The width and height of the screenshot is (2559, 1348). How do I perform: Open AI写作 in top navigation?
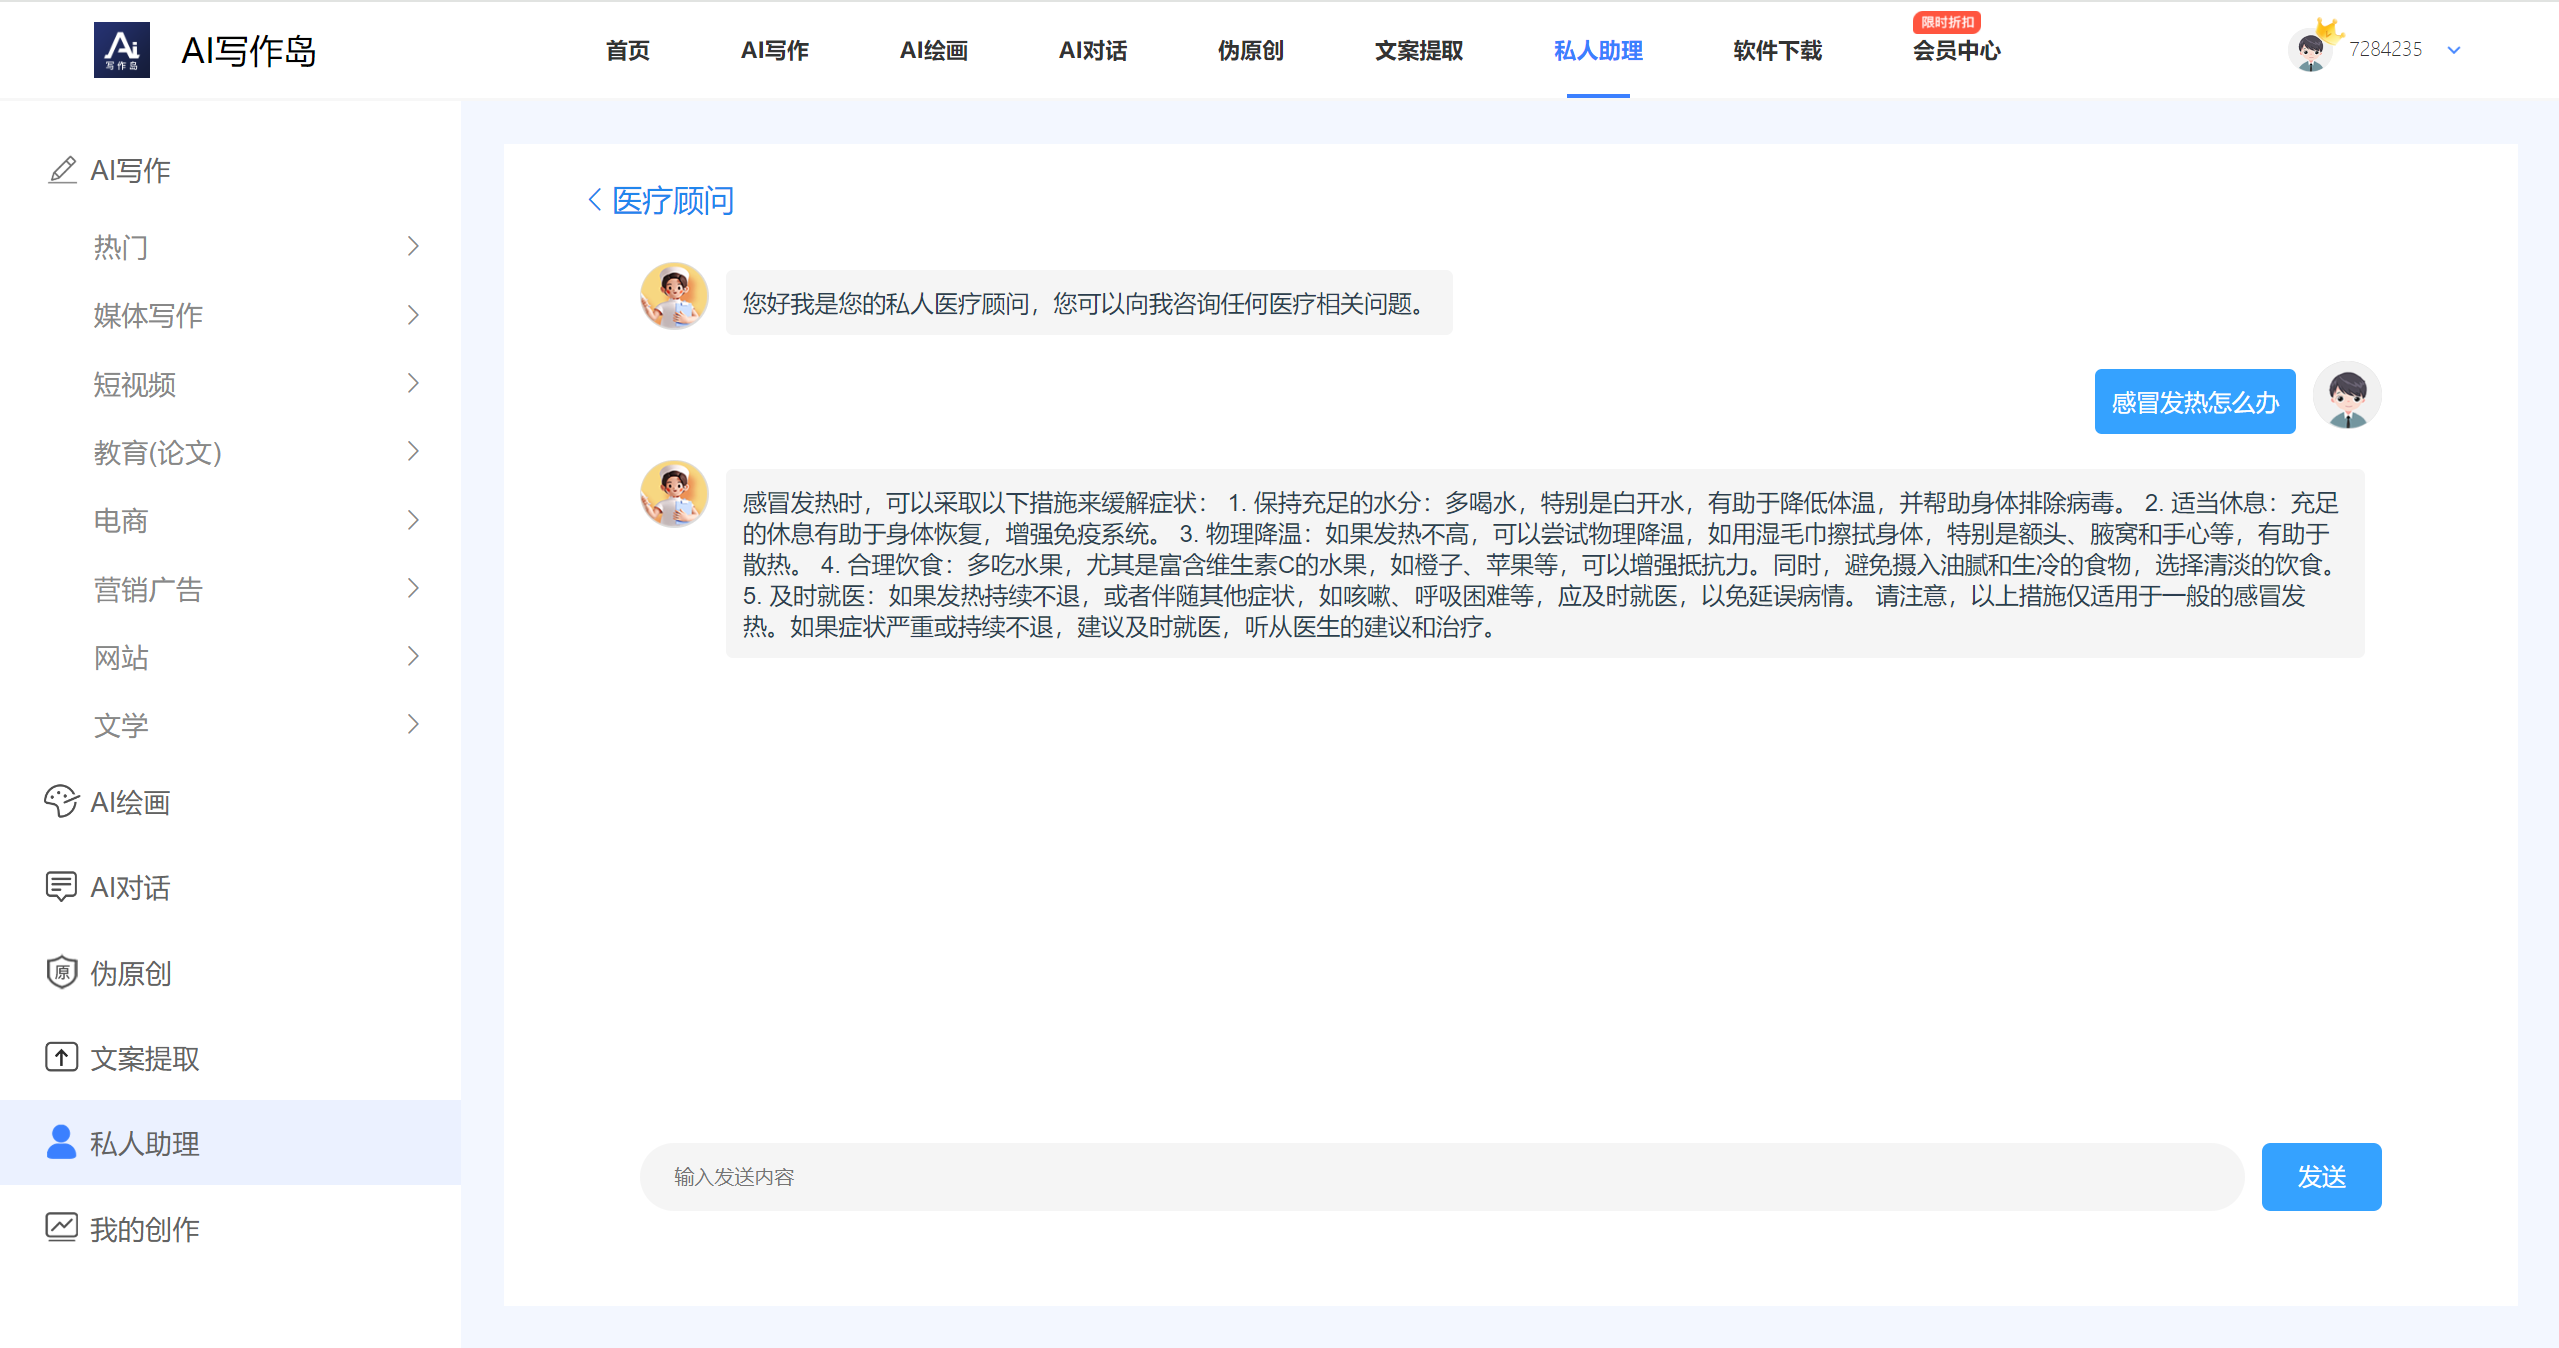(775, 50)
